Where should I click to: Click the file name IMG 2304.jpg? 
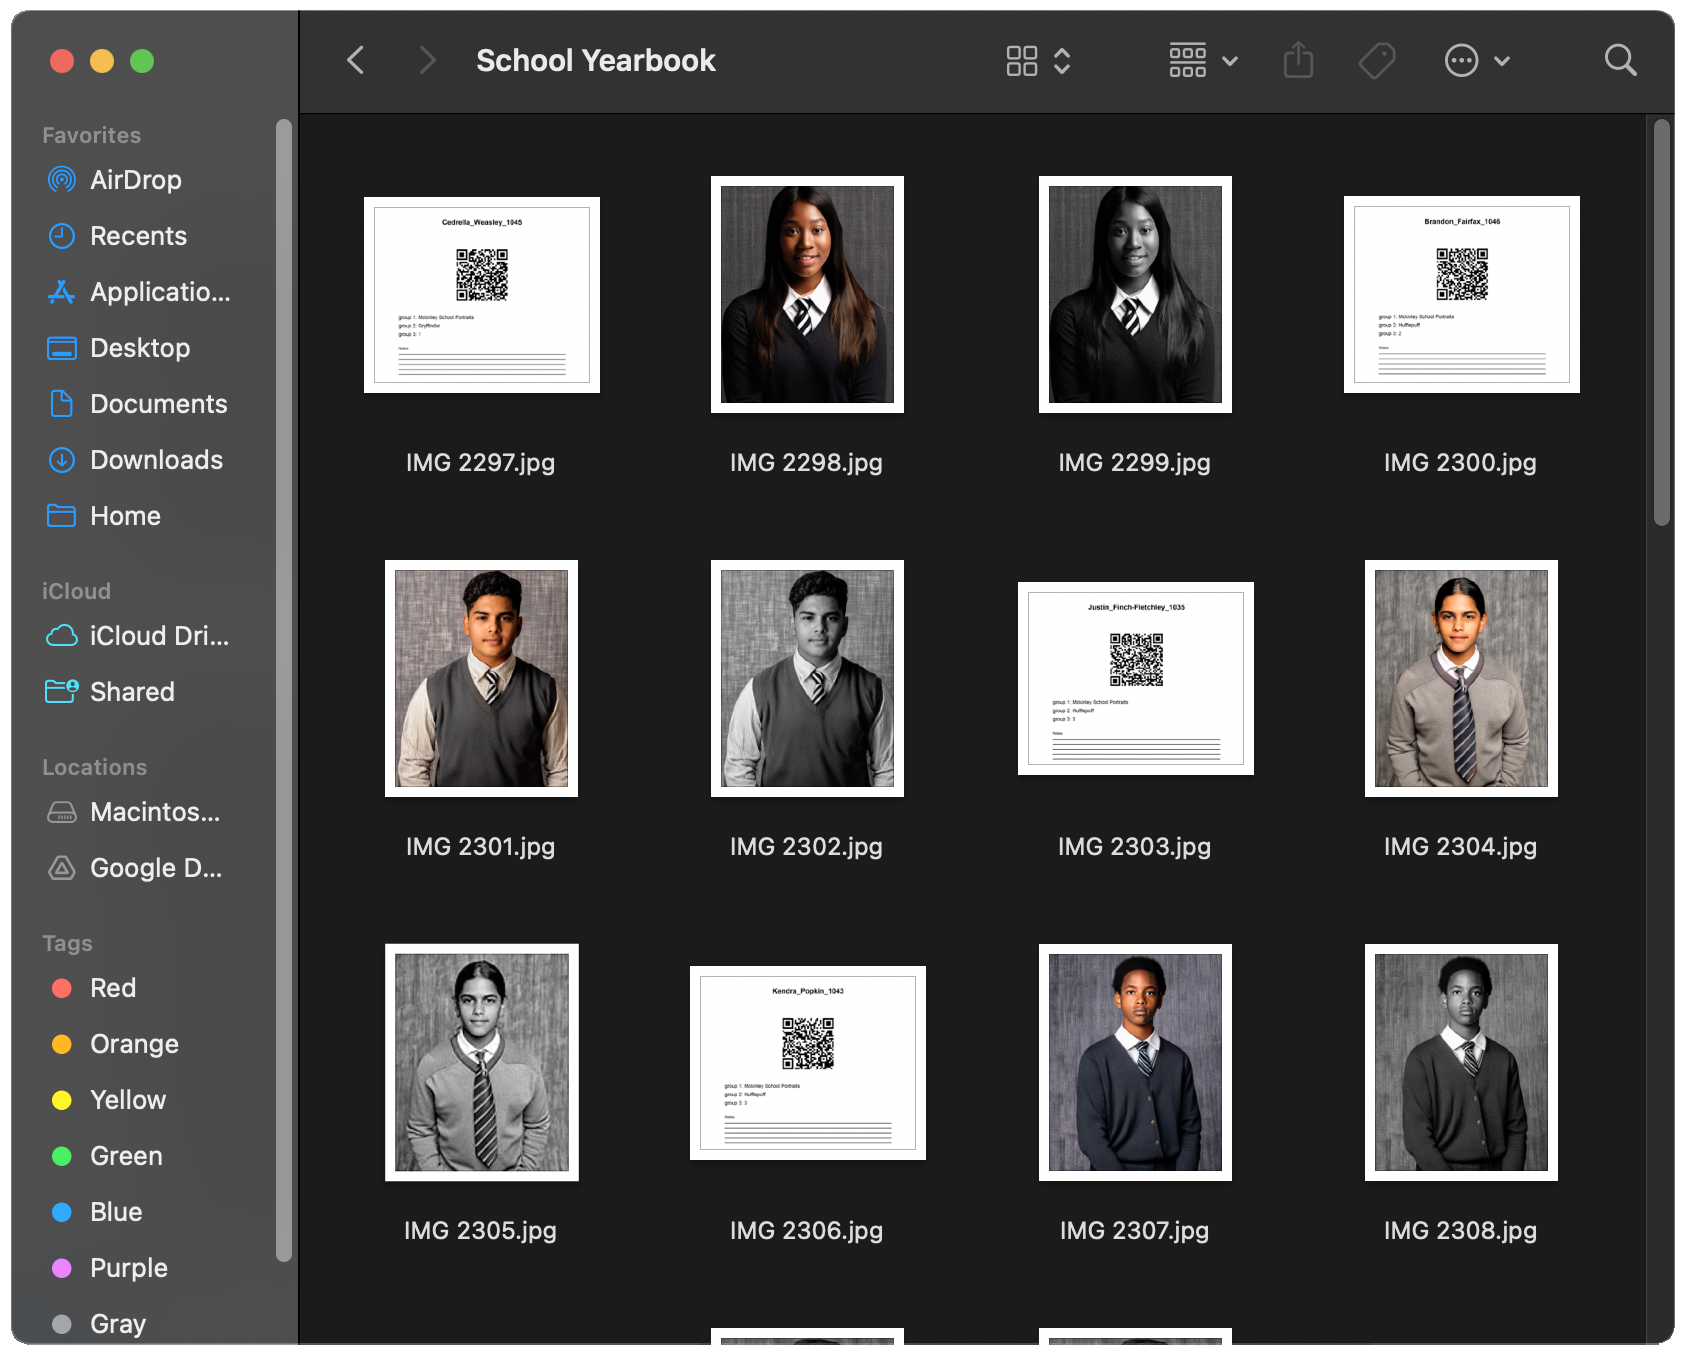pos(1461,847)
